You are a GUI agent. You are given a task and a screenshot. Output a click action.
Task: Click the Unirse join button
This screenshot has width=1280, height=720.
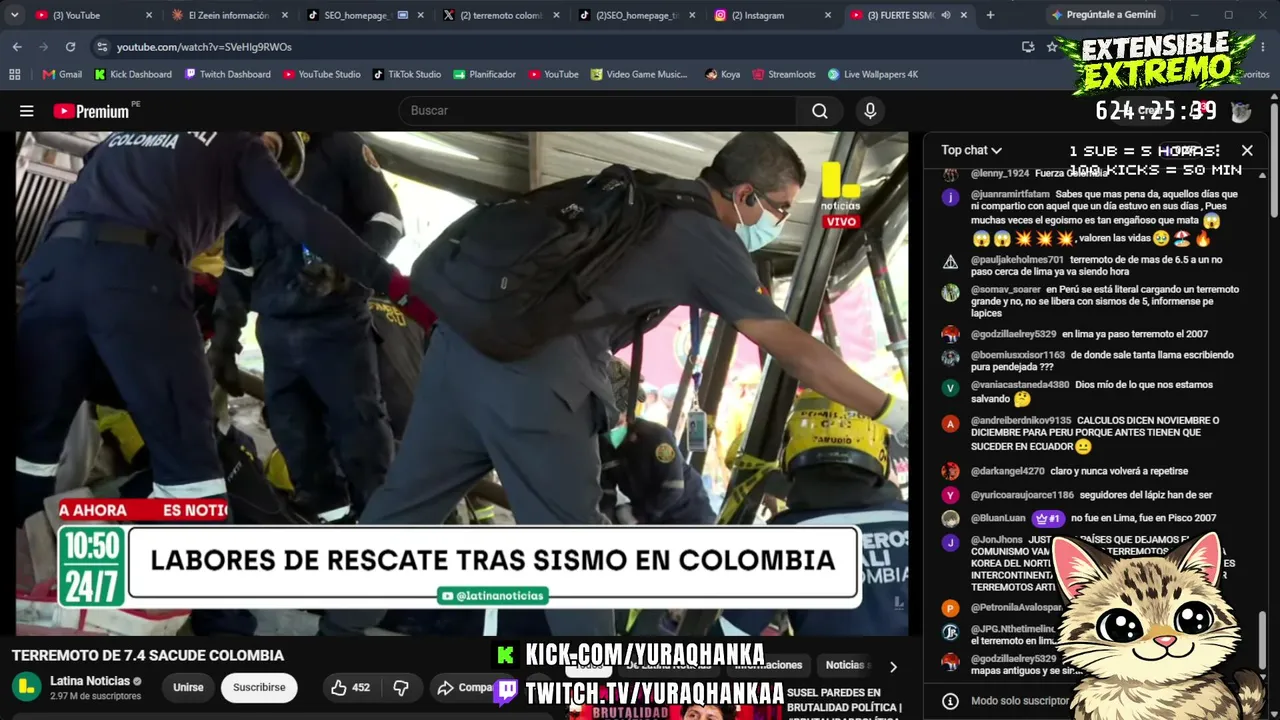(188, 687)
